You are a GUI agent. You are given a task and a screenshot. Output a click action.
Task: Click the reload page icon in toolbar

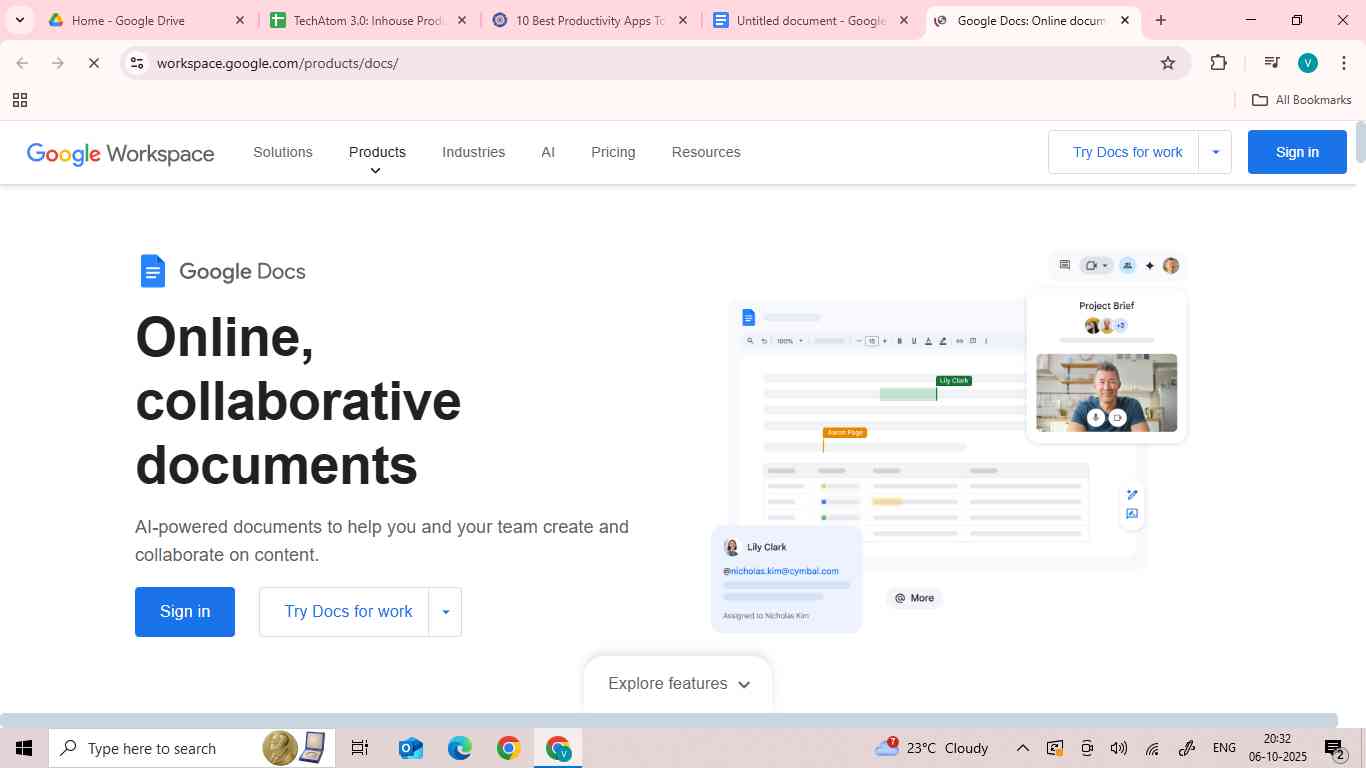pos(94,62)
